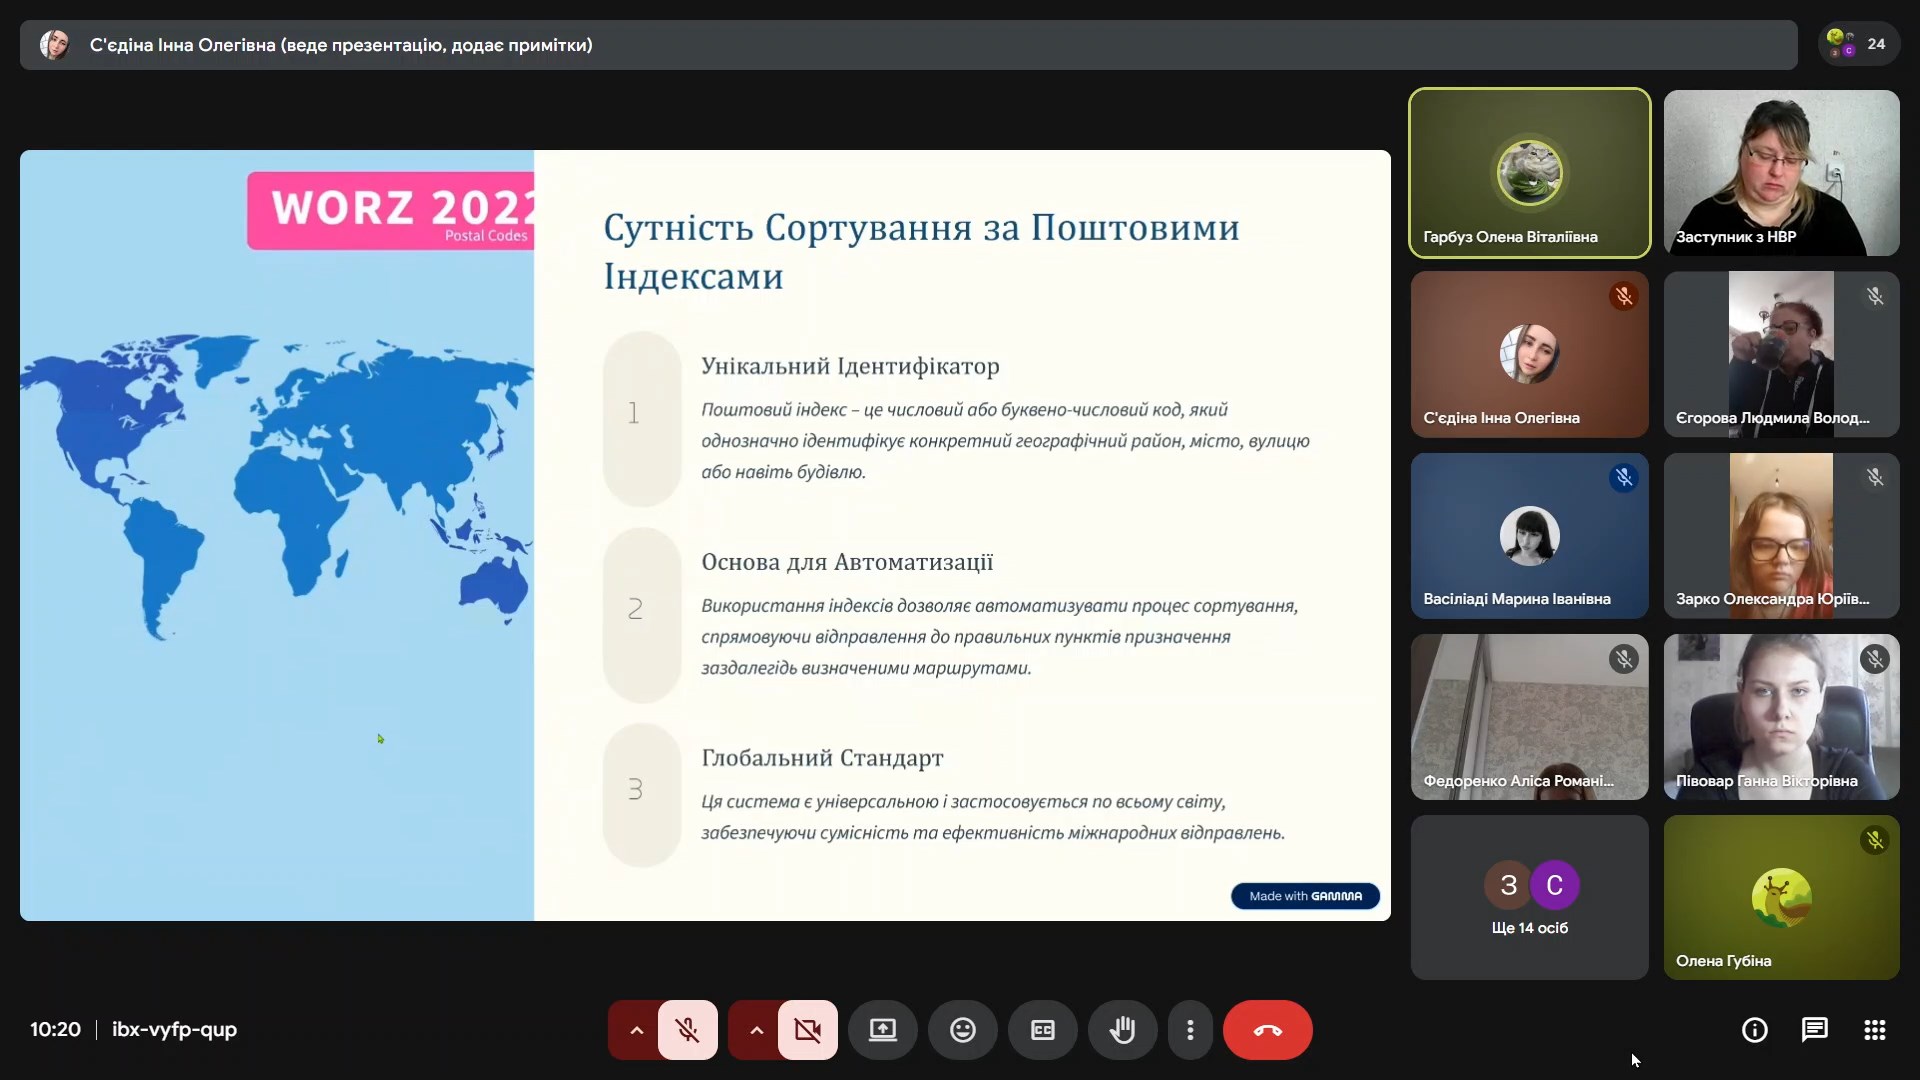Open the chat panel
1920x1080 pixels.
[x=1814, y=1030]
